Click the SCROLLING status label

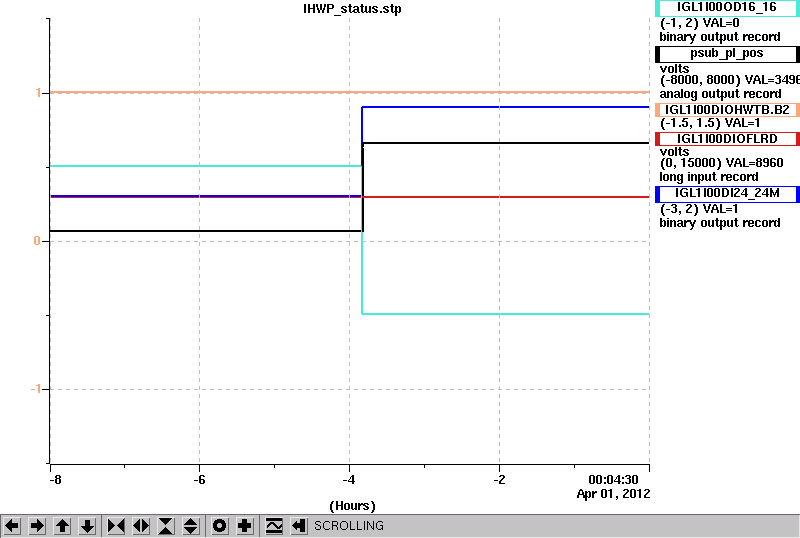[349, 526]
